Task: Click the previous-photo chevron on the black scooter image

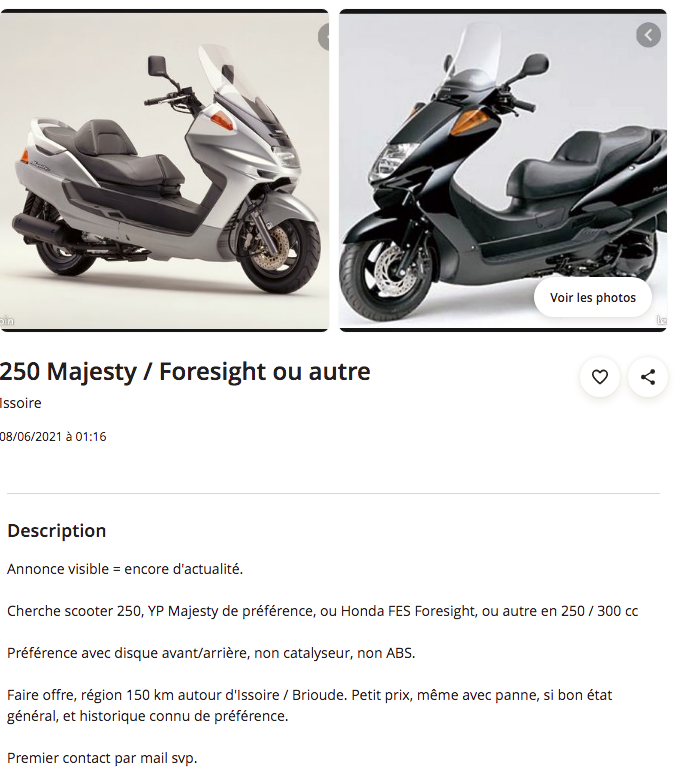Action: (649, 35)
